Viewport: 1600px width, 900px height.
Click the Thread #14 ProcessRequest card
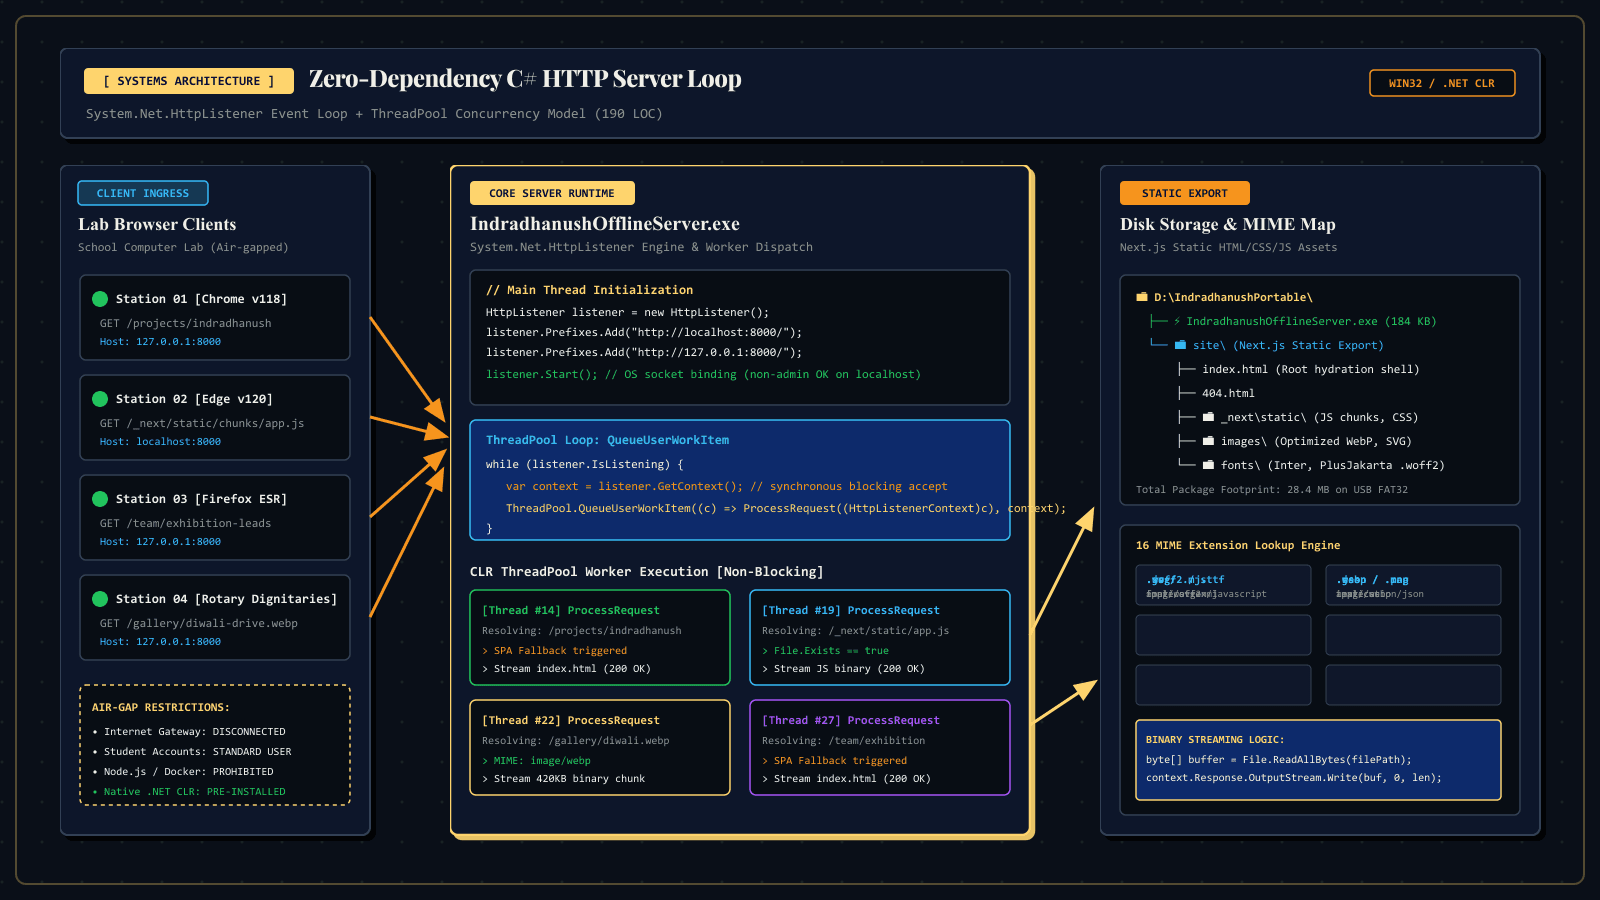point(600,638)
